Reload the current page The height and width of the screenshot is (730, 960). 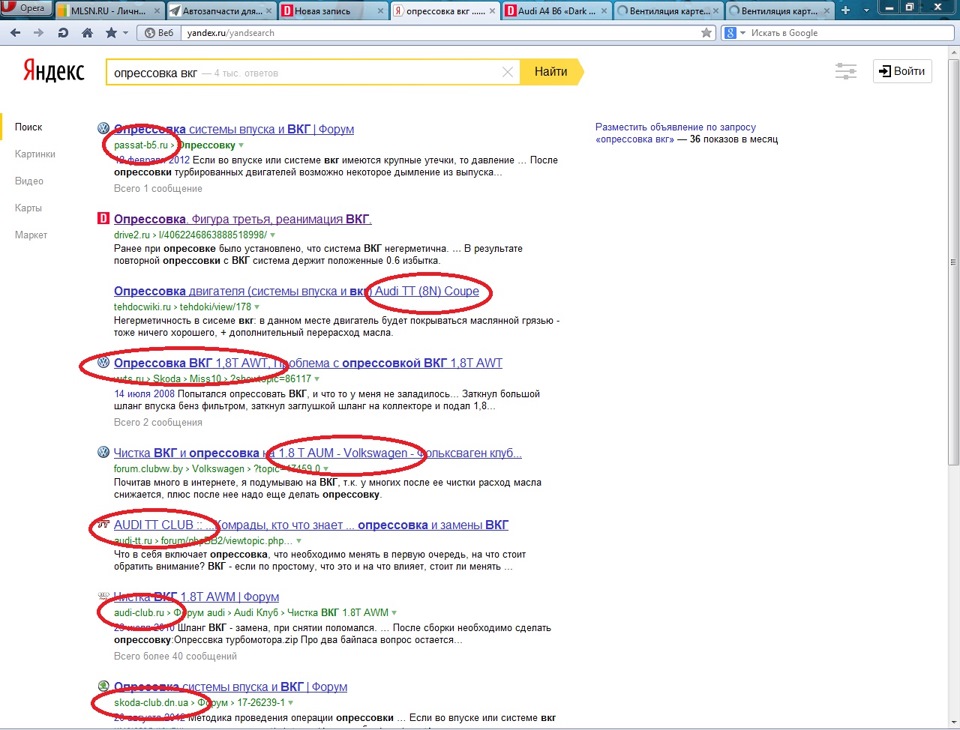(63, 33)
